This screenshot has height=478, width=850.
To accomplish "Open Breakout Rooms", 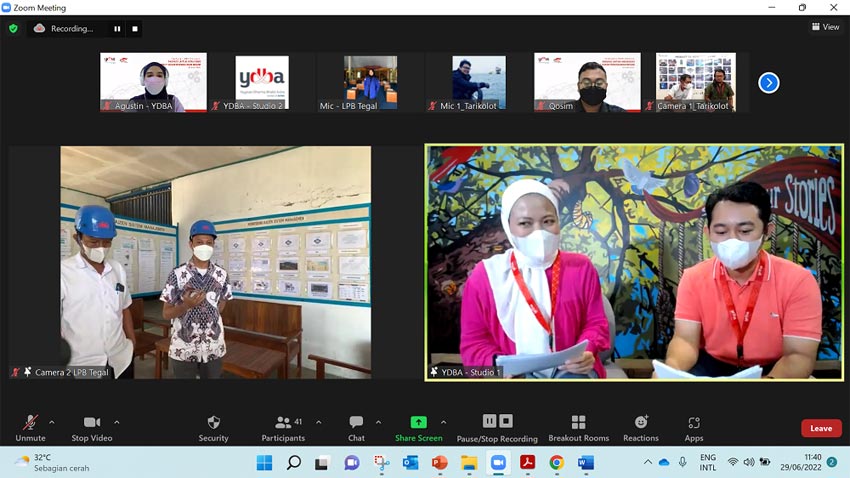I will [578, 429].
